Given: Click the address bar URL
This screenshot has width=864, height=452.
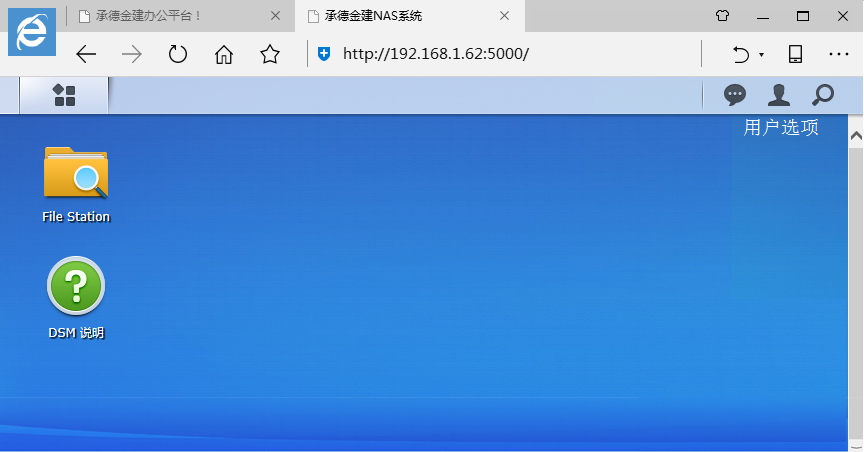Looking at the screenshot, I should point(436,53).
